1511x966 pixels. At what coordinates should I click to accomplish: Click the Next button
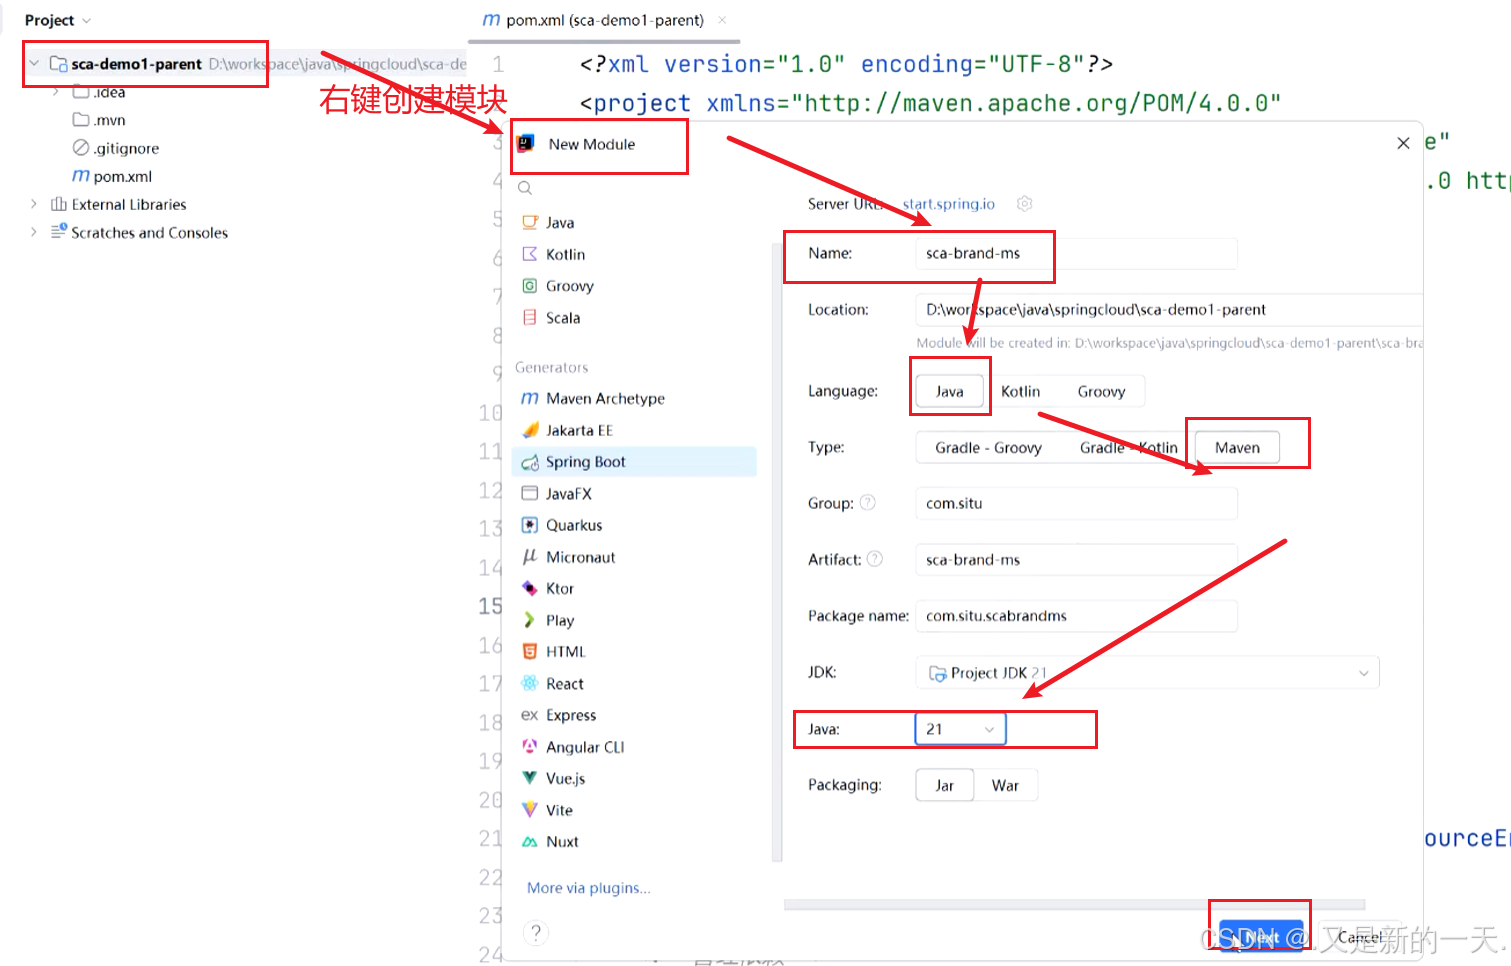coord(1261,937)
